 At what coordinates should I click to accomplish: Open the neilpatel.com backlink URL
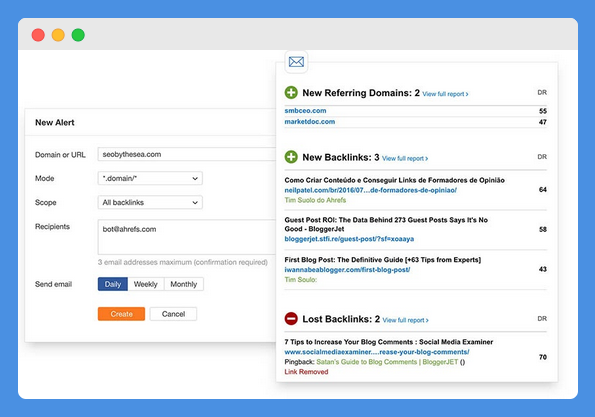(x=371, y=190)
